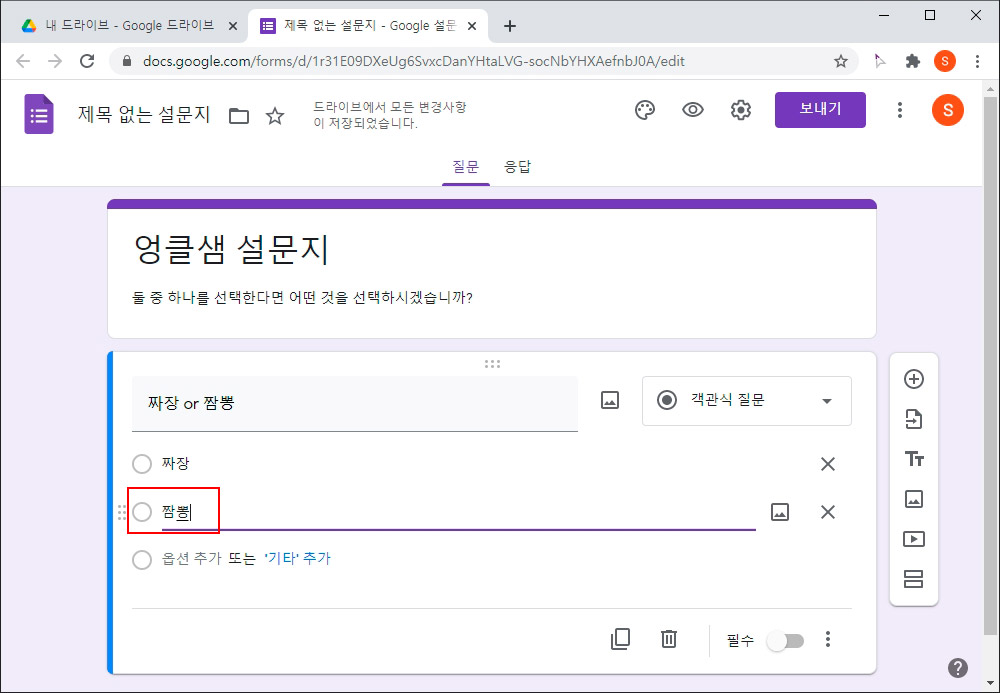Screen dimensions: 1000x693
Task: Enable the 필수 required toggle
Action: pos(785,640)
